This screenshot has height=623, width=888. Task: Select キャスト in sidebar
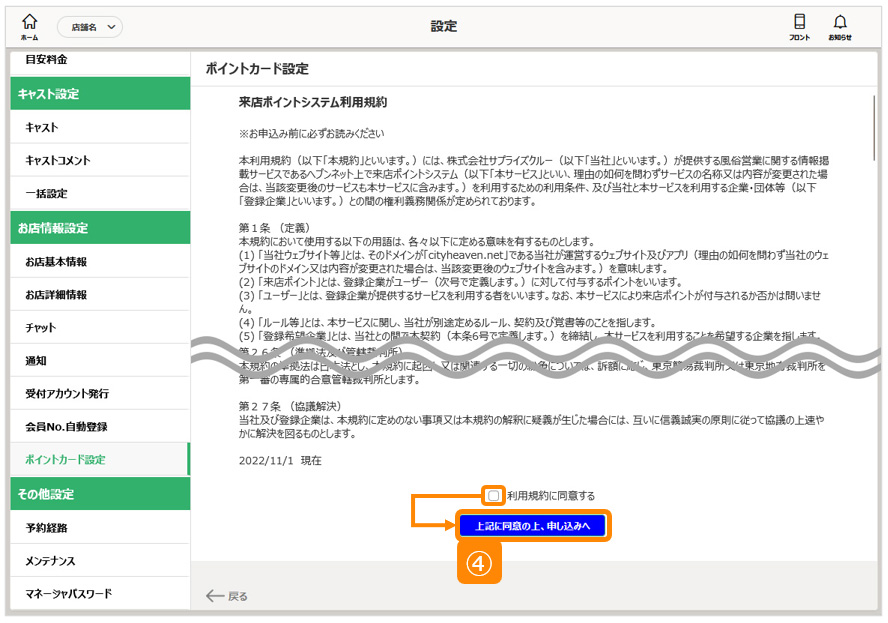point(42,127)
